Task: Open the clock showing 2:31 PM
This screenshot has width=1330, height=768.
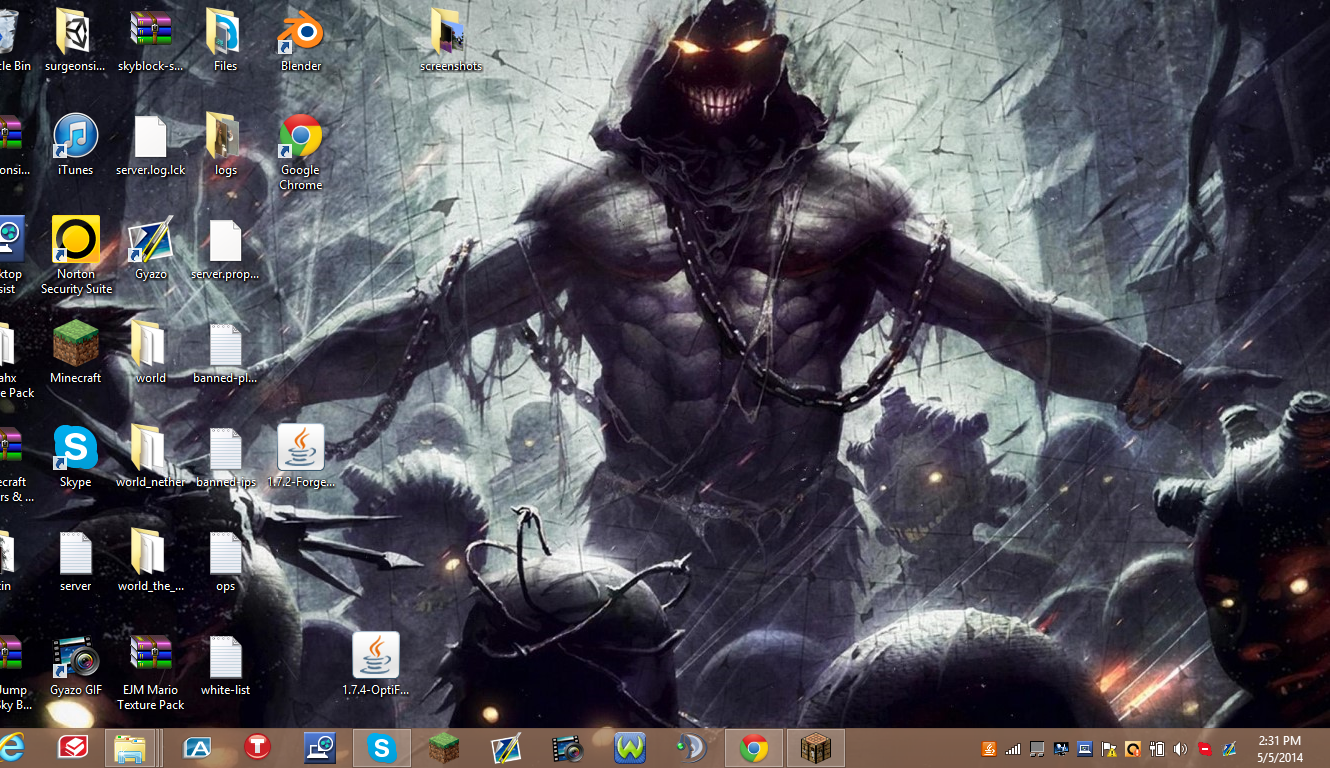Action: [1281, 748]
